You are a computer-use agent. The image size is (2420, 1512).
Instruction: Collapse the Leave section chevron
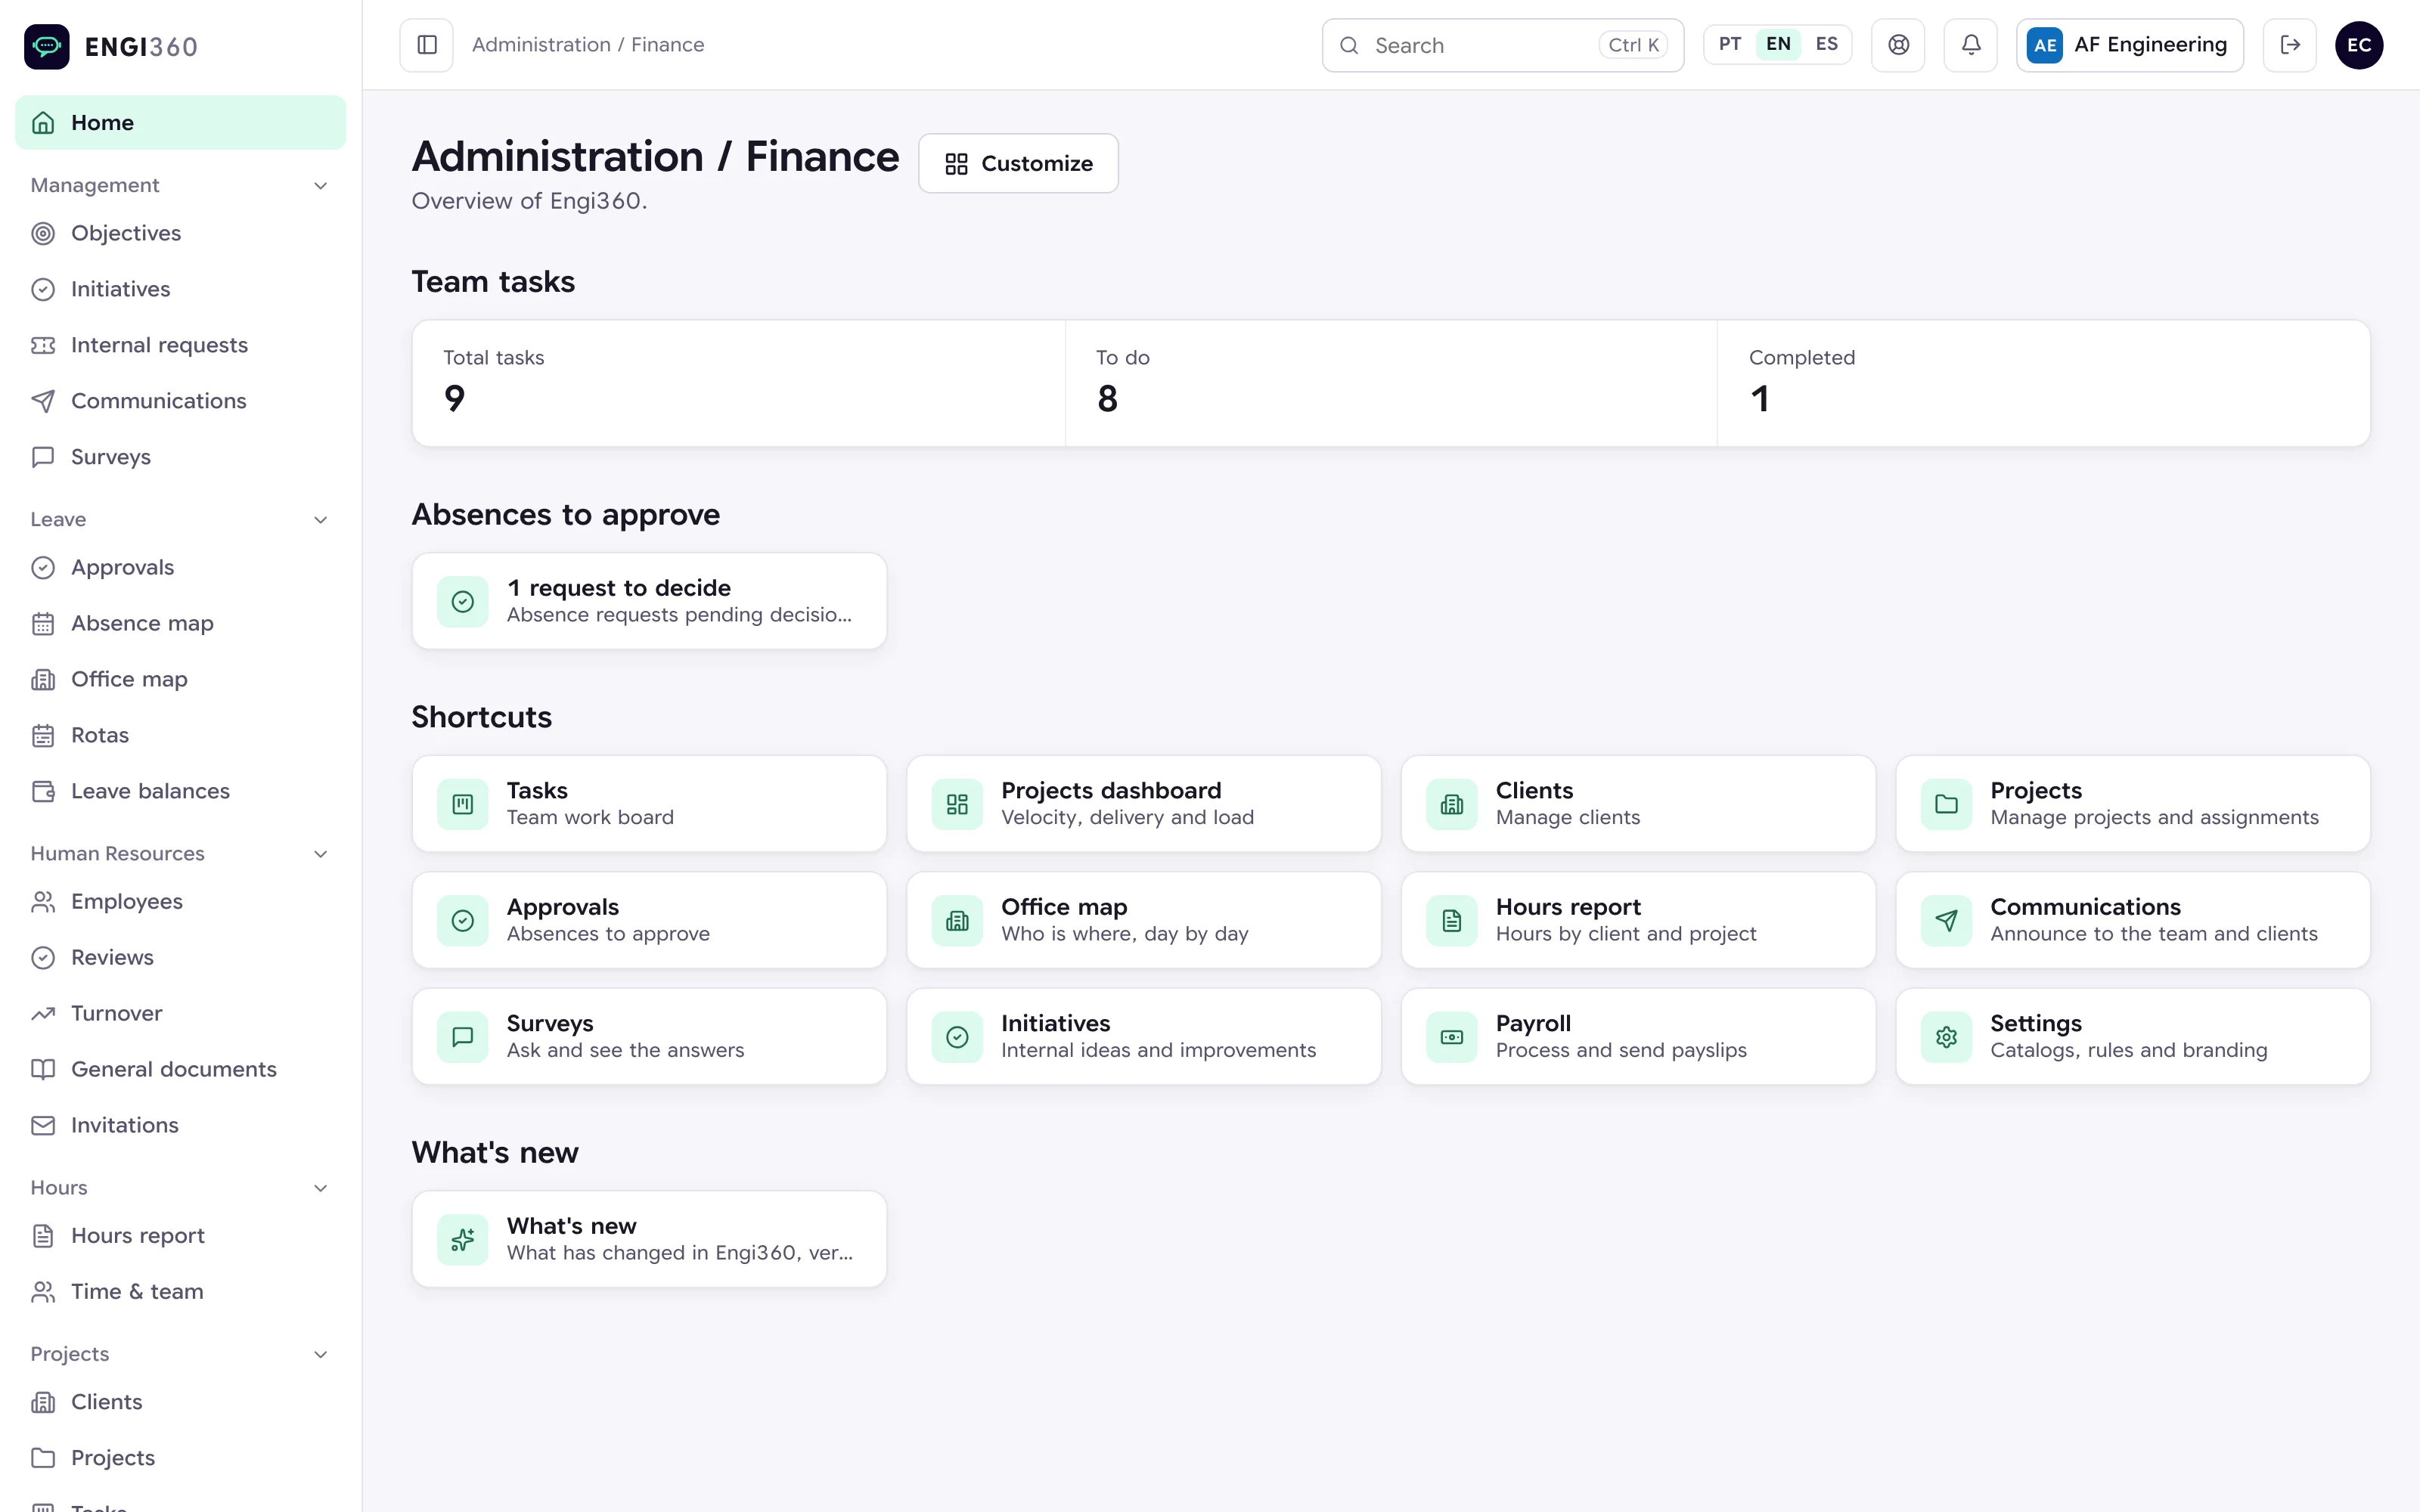tap(320, 520)
